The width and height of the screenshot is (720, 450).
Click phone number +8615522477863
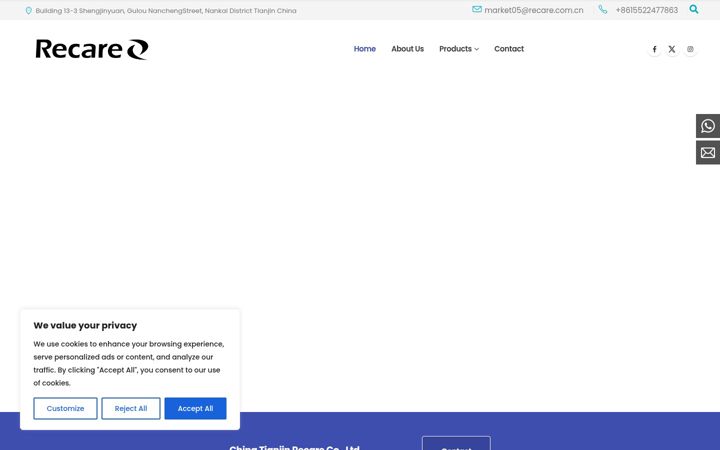647,10
